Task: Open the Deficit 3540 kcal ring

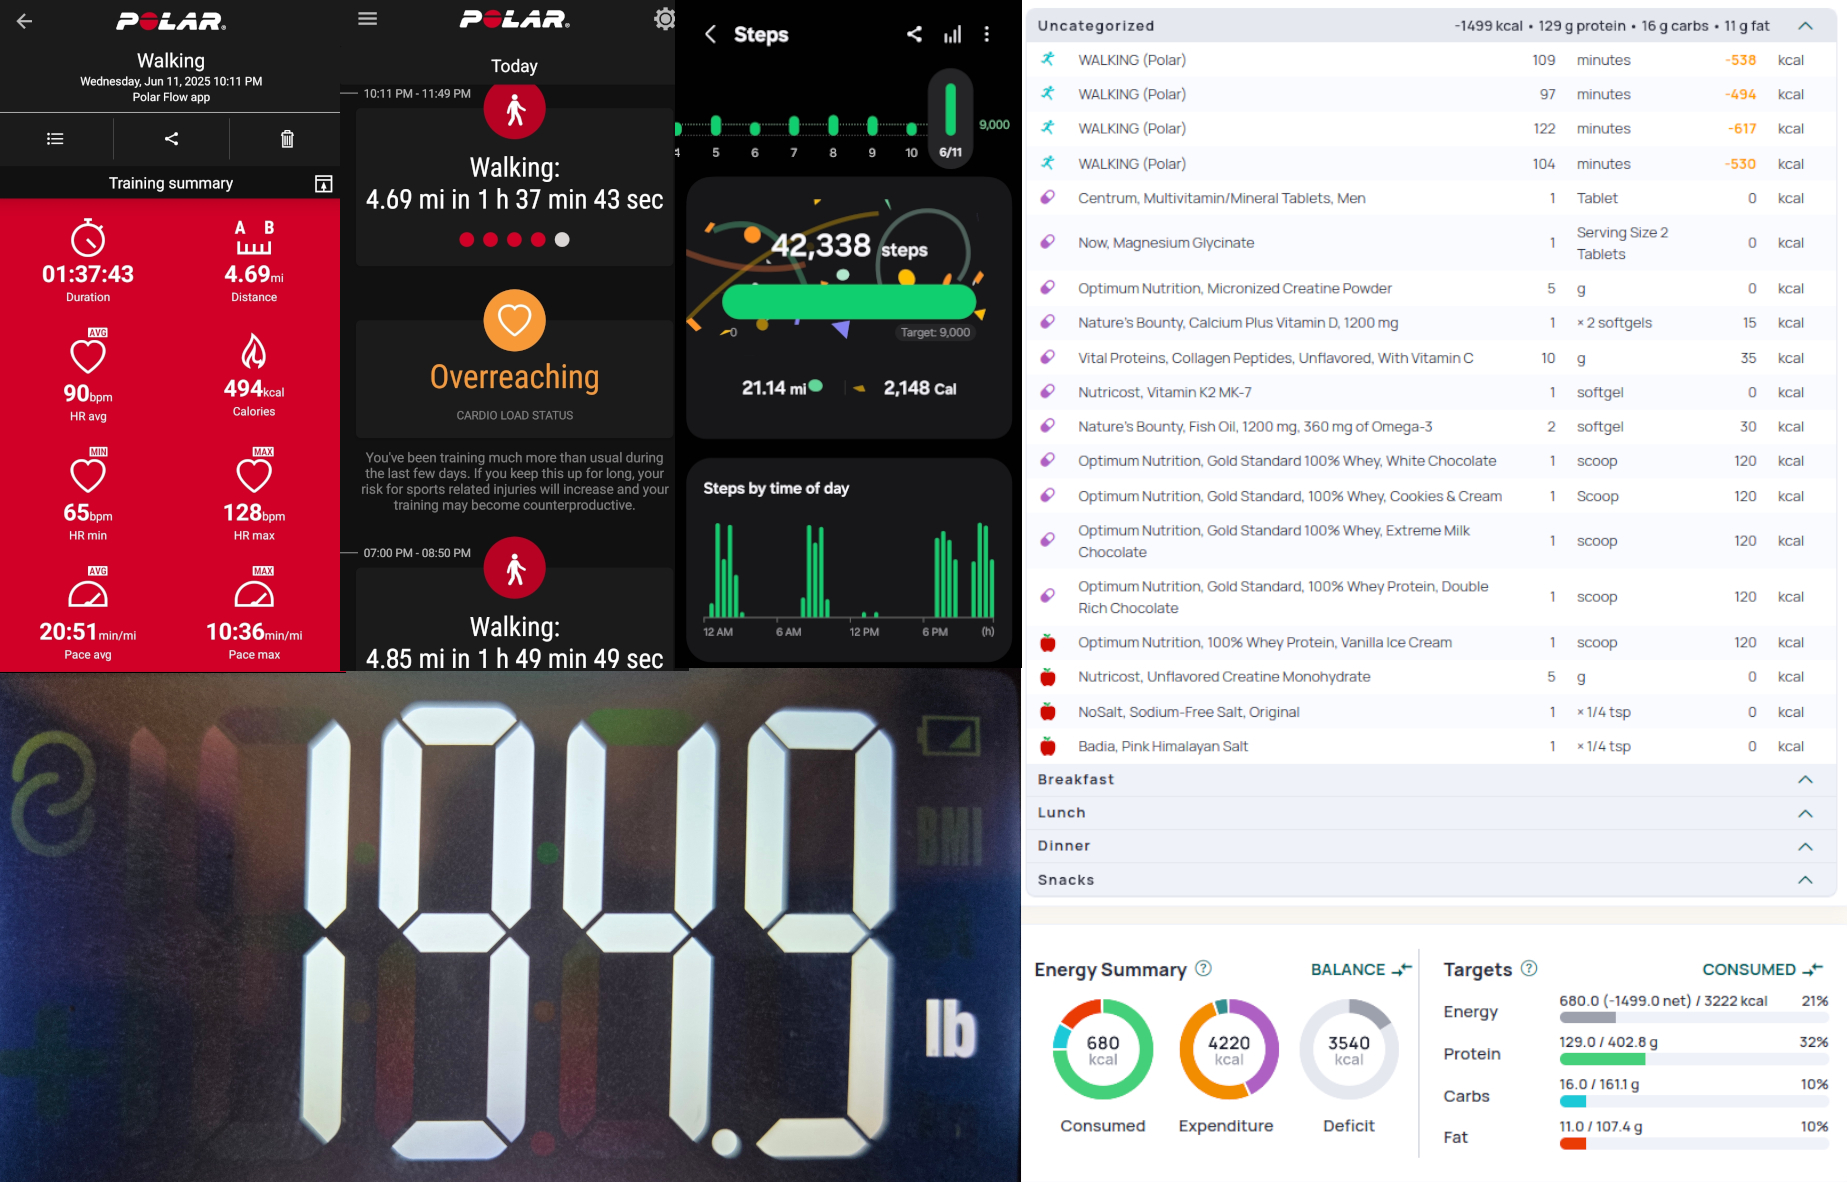Action: click(x=1349, y=1050)
